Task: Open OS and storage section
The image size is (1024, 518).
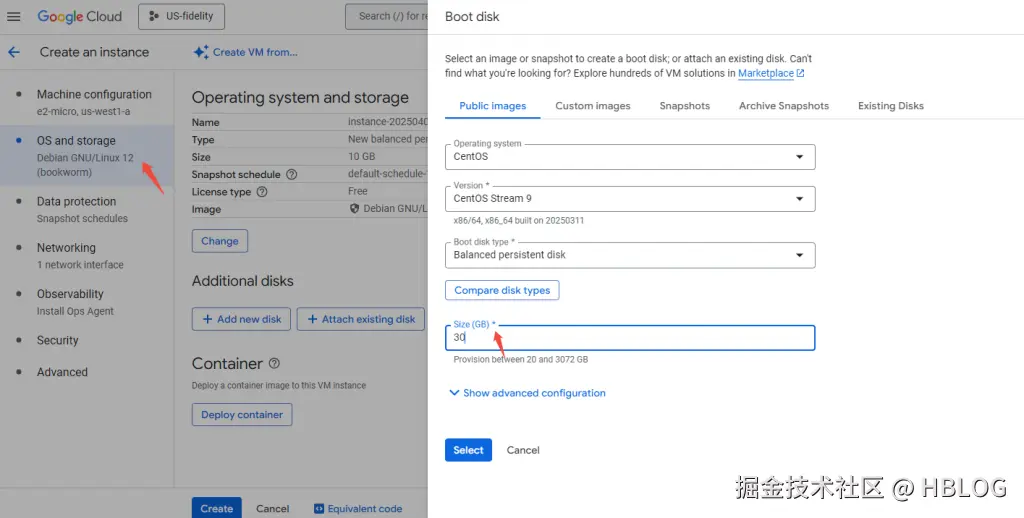Action: tap(87, 156)
